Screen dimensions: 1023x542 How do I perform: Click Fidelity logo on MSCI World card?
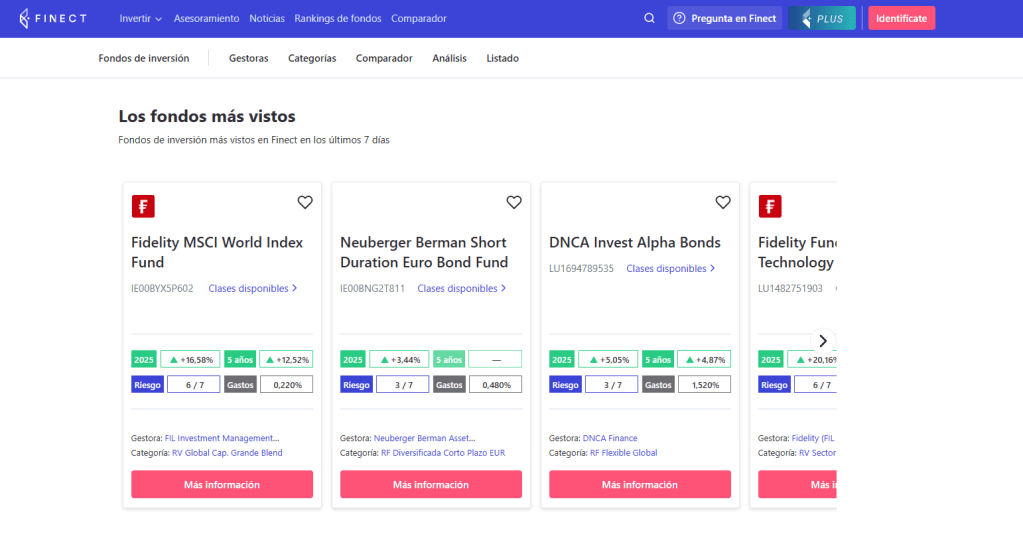[x=143, y=206]
